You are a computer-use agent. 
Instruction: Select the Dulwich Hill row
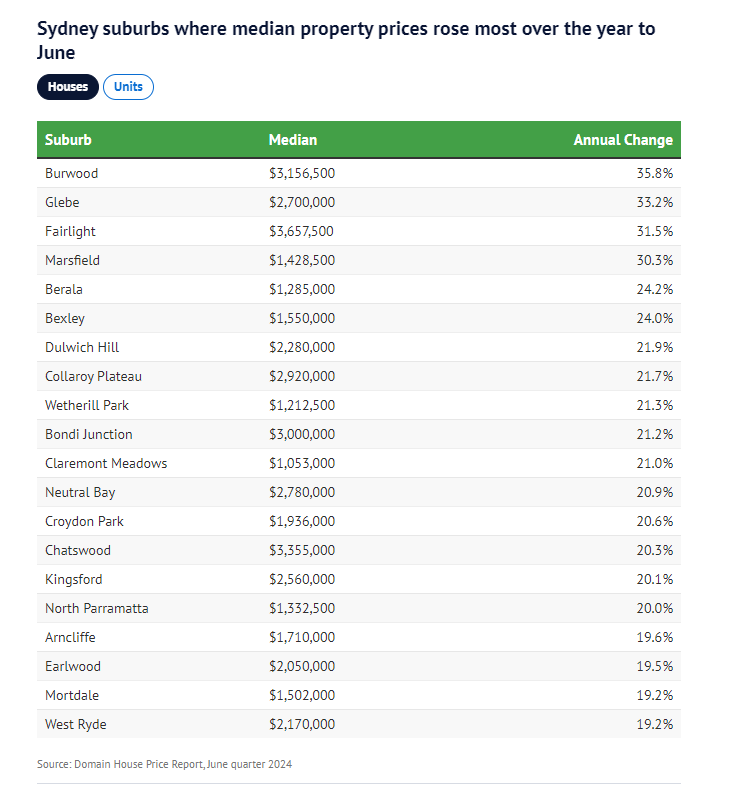pos(358,347)
